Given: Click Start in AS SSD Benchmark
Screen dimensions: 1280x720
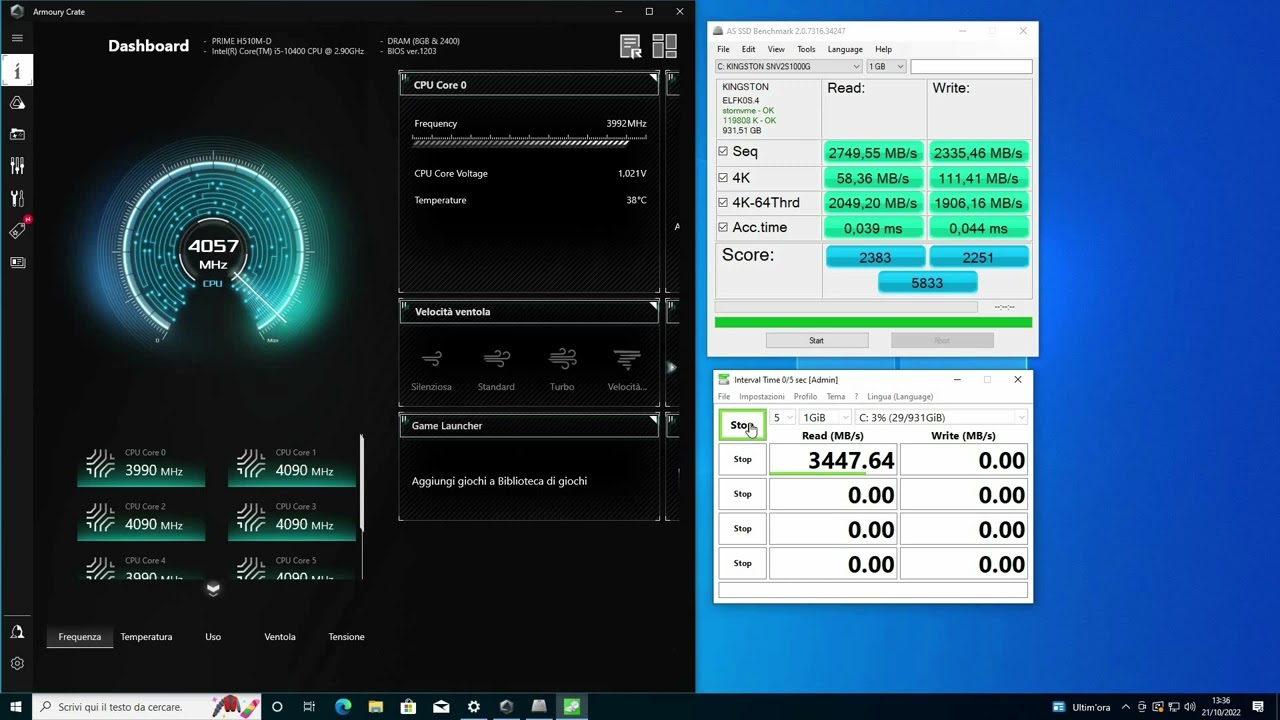Looking at the screenshot, I should click(x=817, y=341).
